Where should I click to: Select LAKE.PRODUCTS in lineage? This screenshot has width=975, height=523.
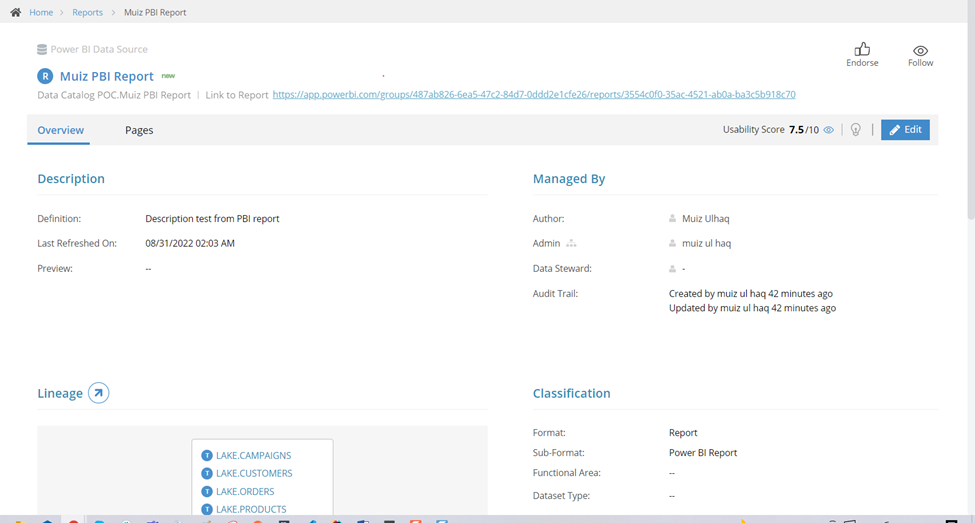pyautogui.click(x=251, y=509)
